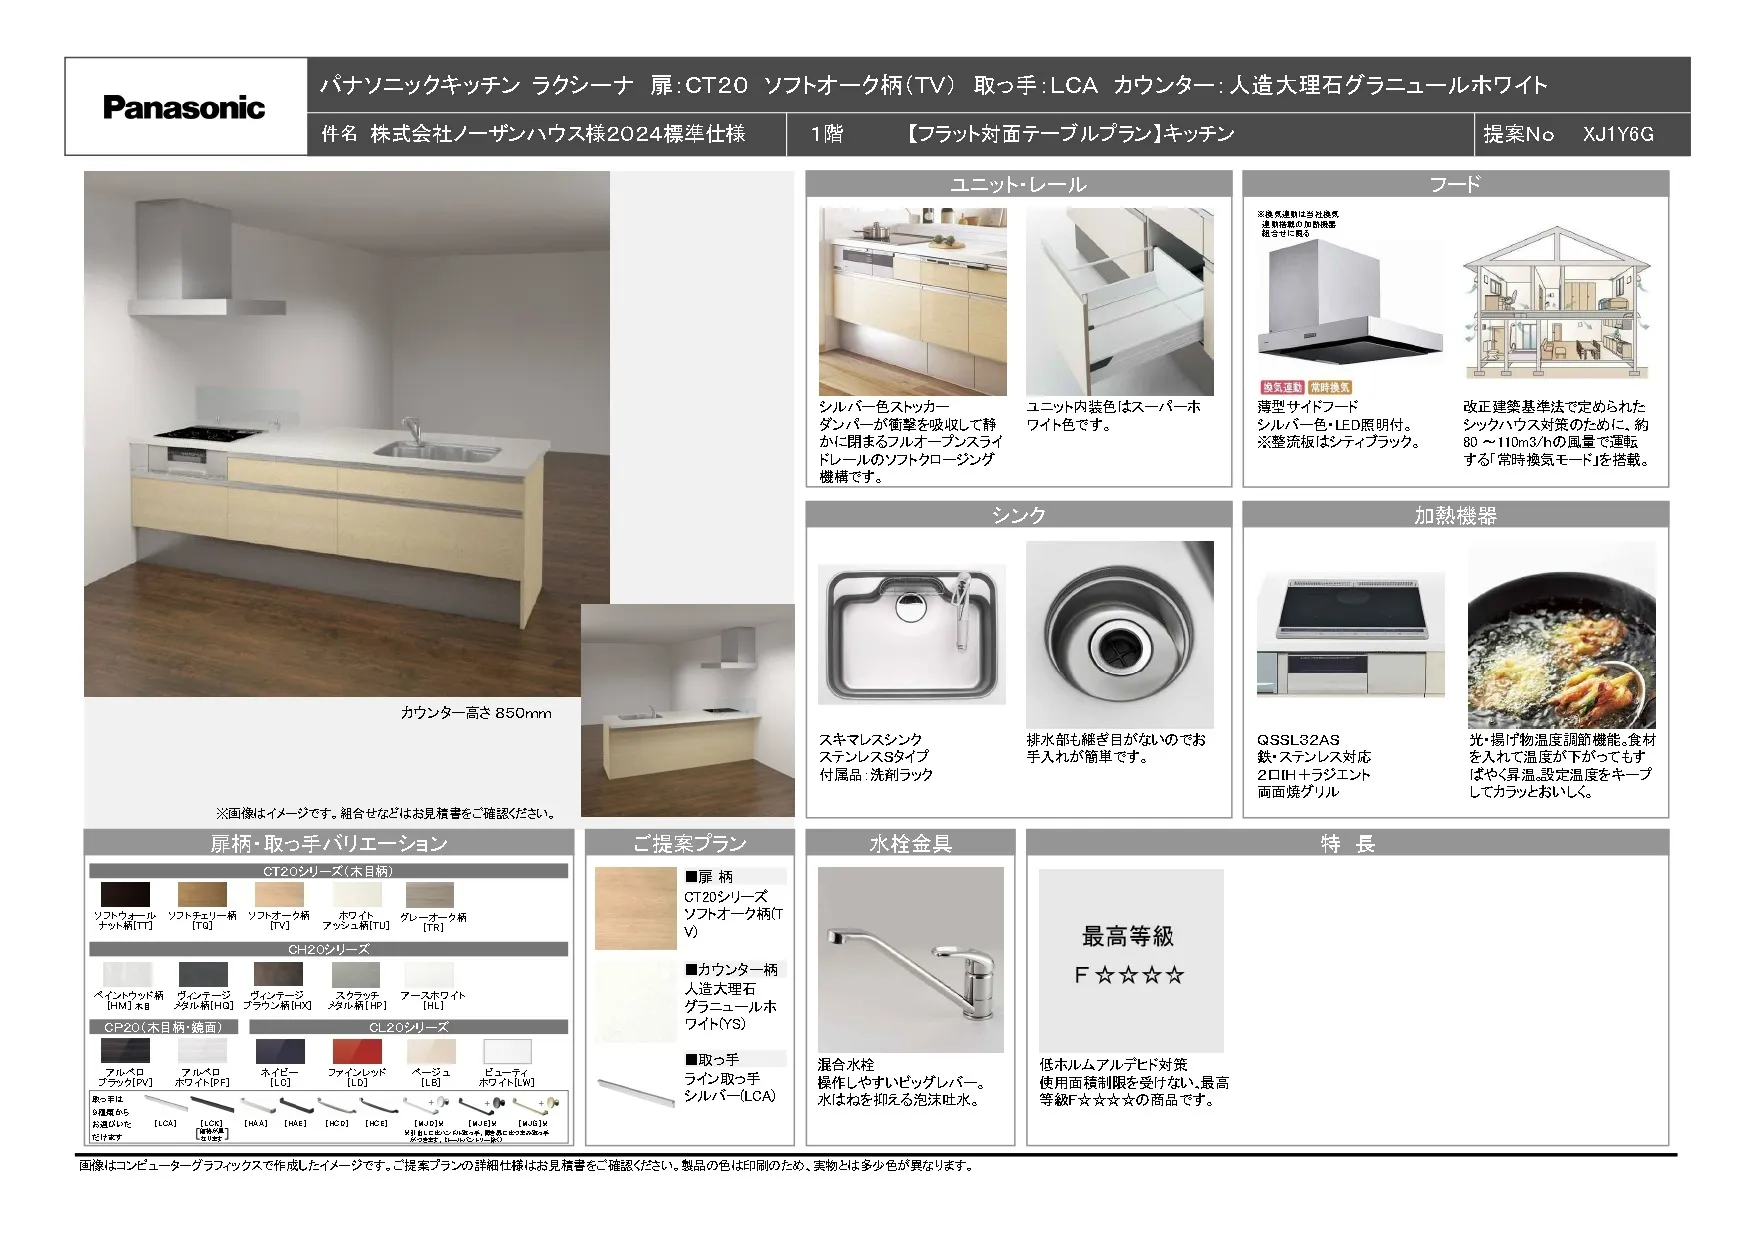Choose the ビューティホワイト [LW] swatch
Image resolution: width=1755 pixels, height=1240 pixels.
click(507, 1051)
